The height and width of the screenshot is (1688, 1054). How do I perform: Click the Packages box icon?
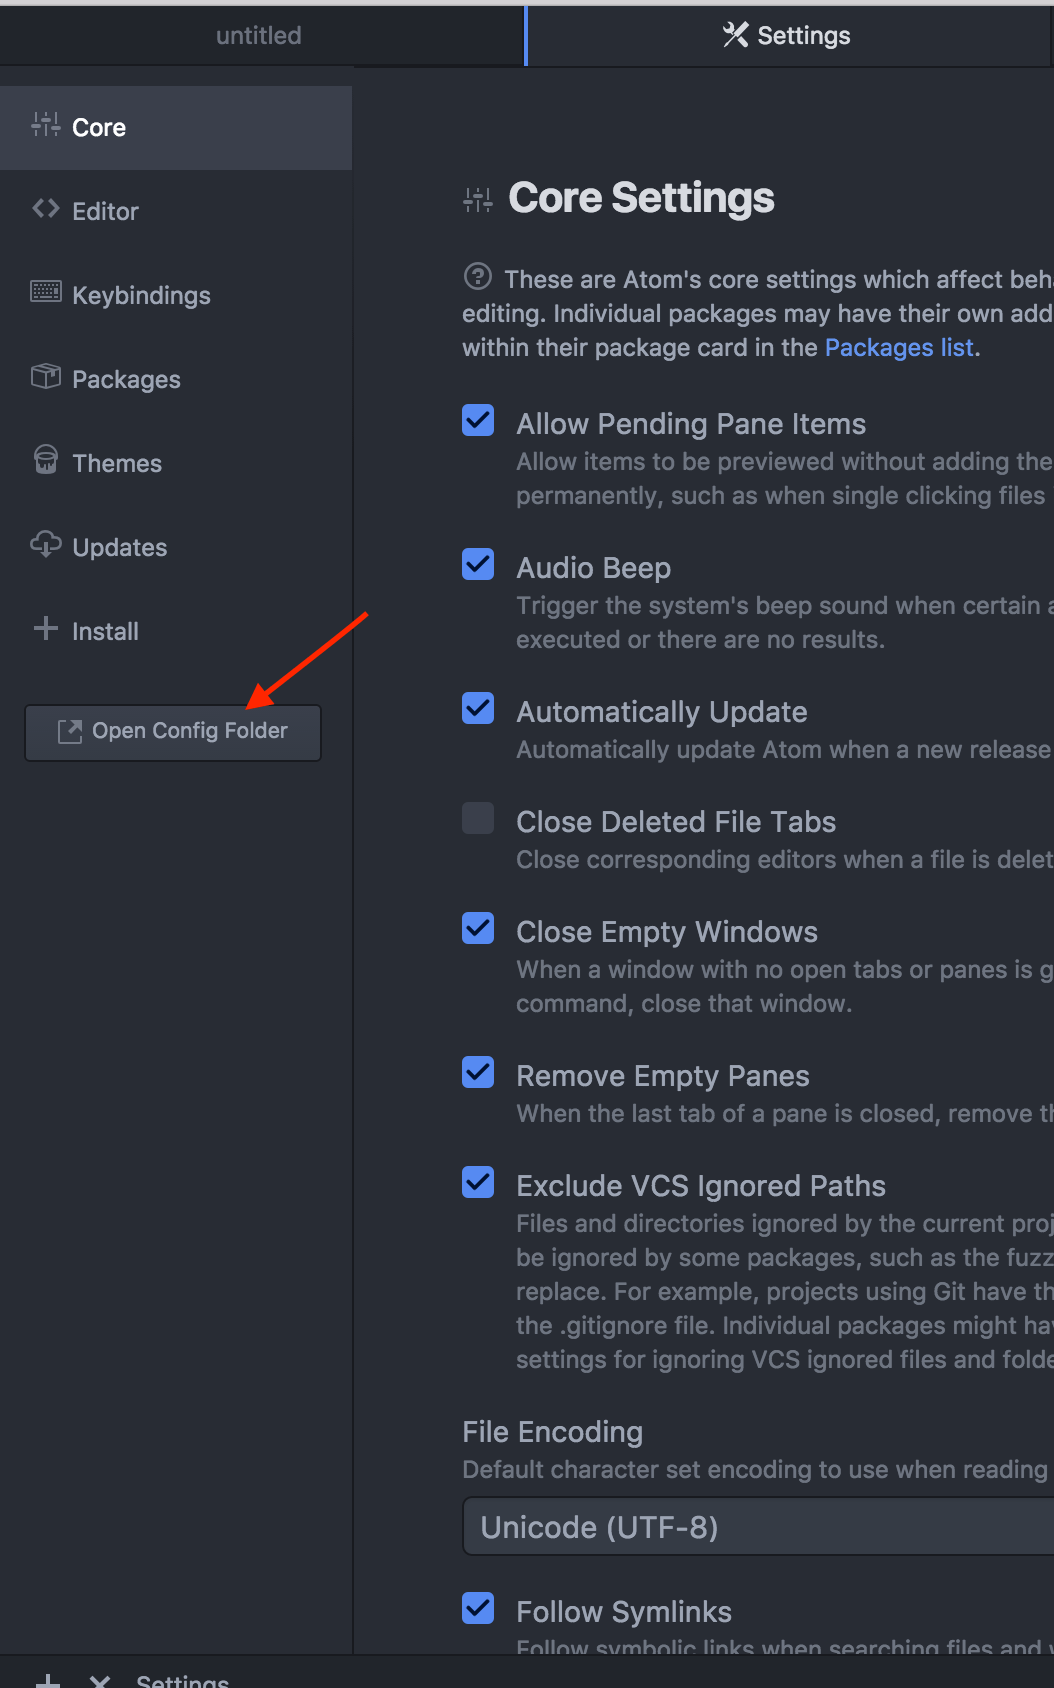46,376
